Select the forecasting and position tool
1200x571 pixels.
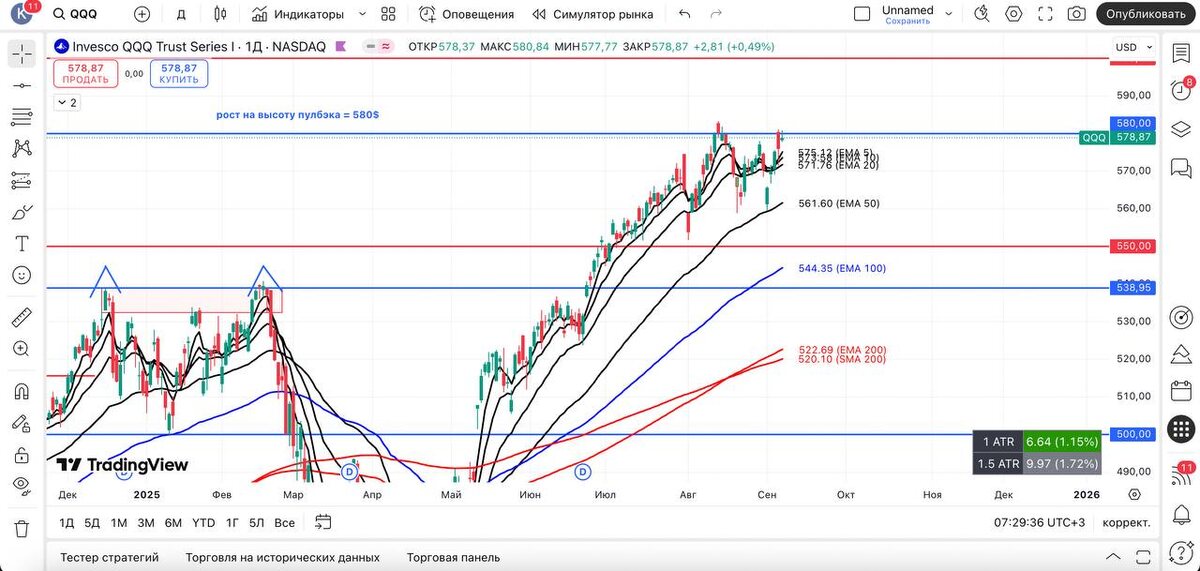click(21, 180)
